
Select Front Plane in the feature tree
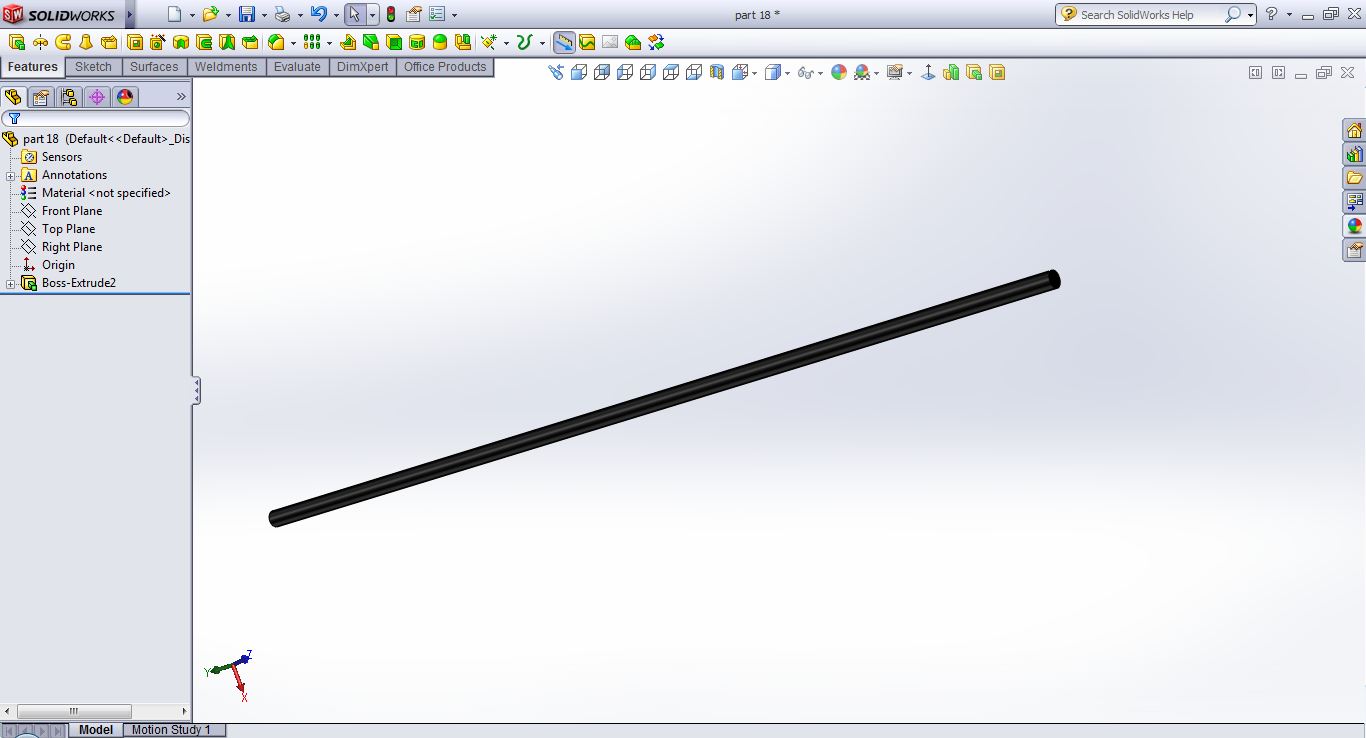tap(72, 211)
